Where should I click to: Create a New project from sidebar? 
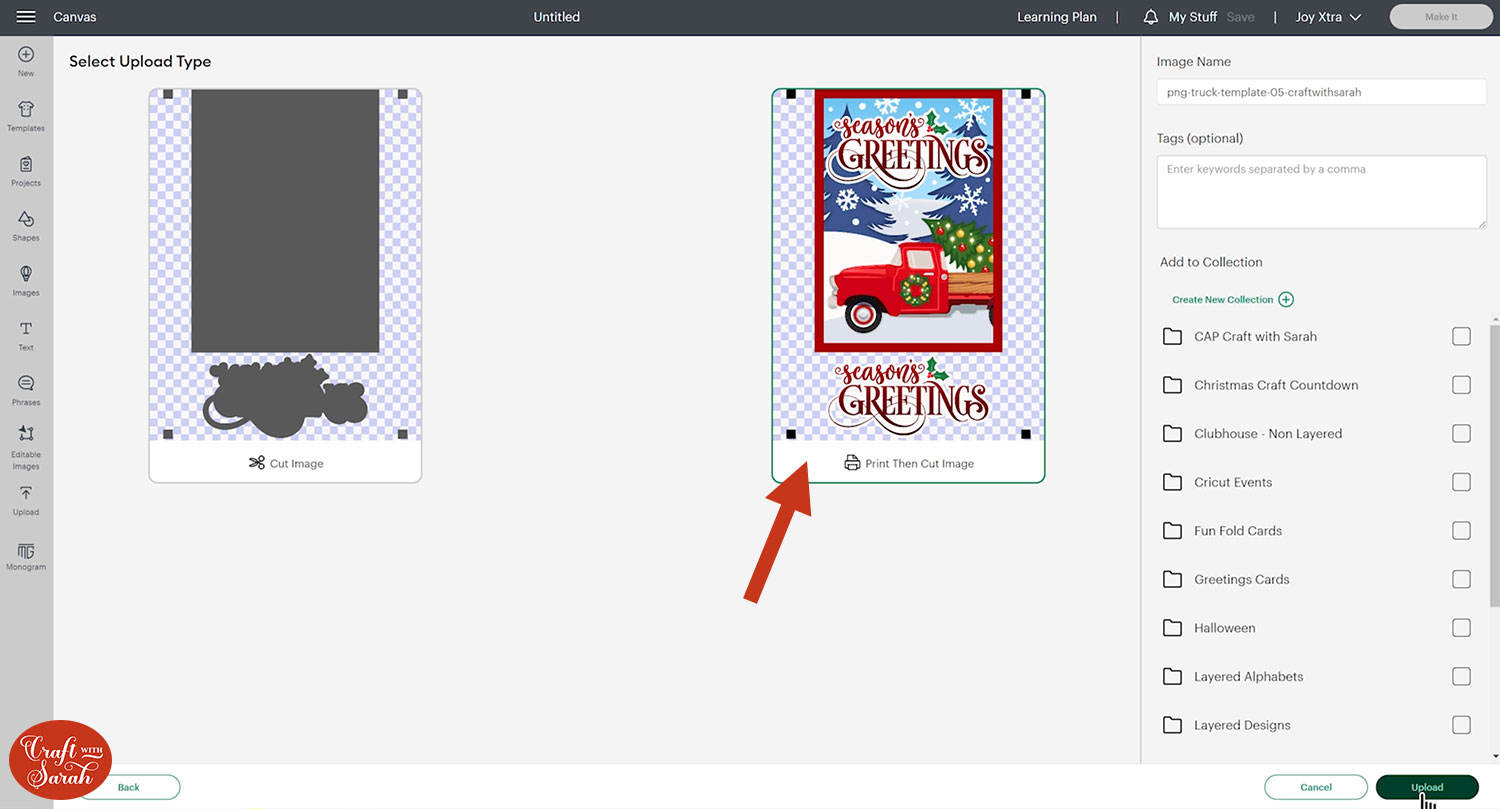(26, 62)
